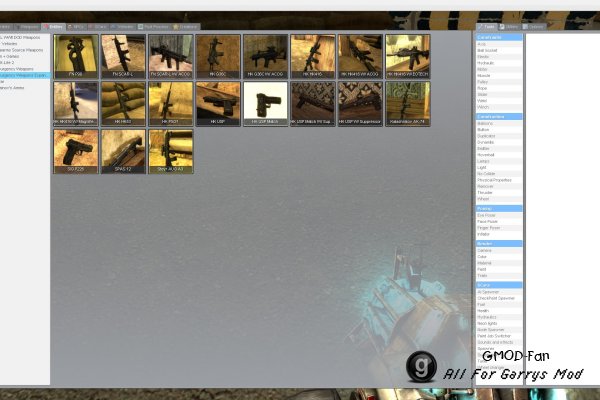Select the Source Weapons category

point(25,50)
